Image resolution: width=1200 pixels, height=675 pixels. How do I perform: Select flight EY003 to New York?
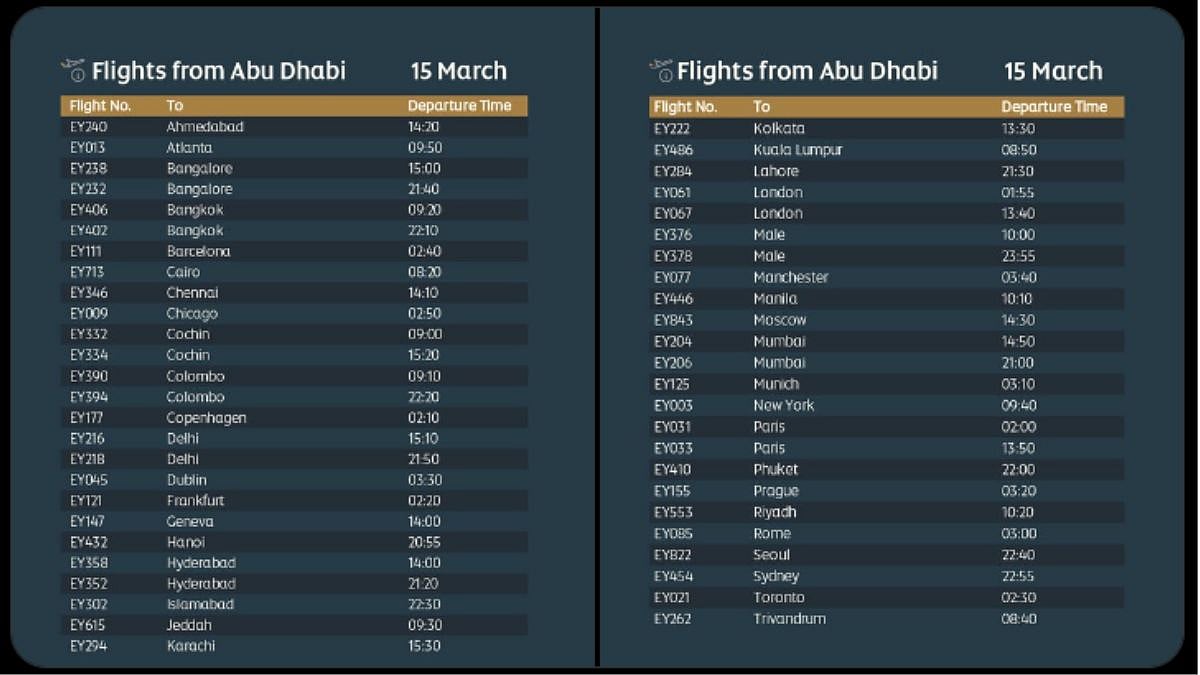(886, 406)
